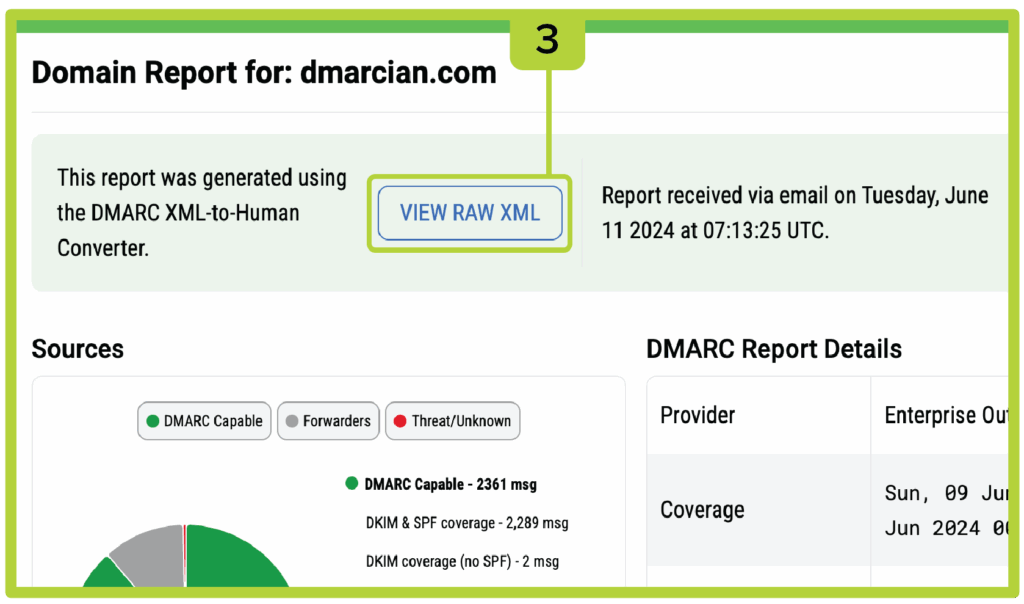
Task: Click the 'Sources' section heading
Action: pyautogui.click(x=78, y=349)
